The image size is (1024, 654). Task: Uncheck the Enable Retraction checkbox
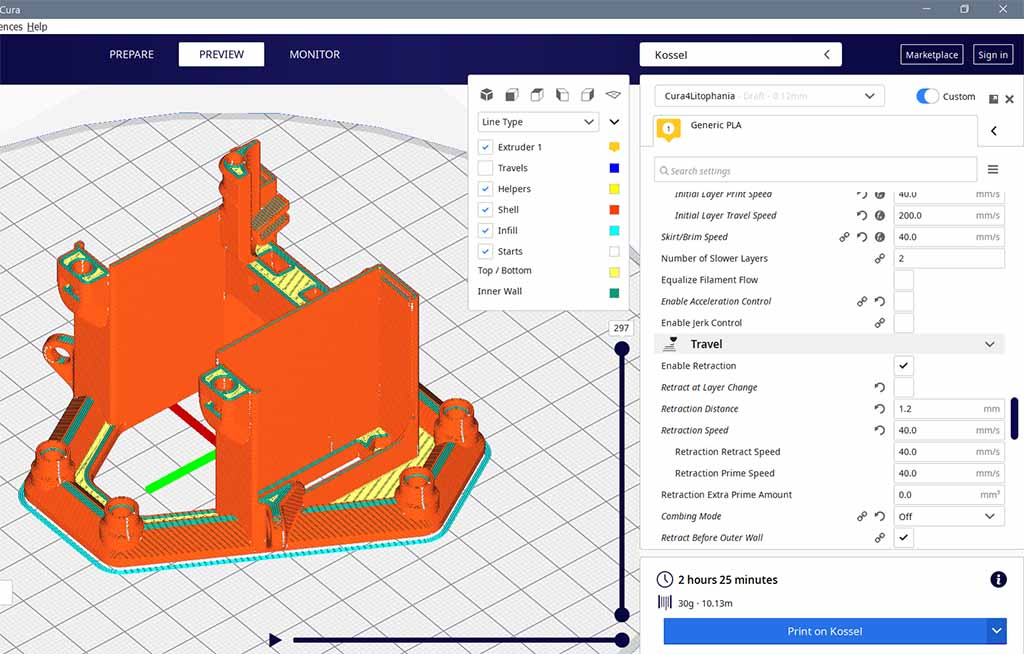tap(903, 366)
